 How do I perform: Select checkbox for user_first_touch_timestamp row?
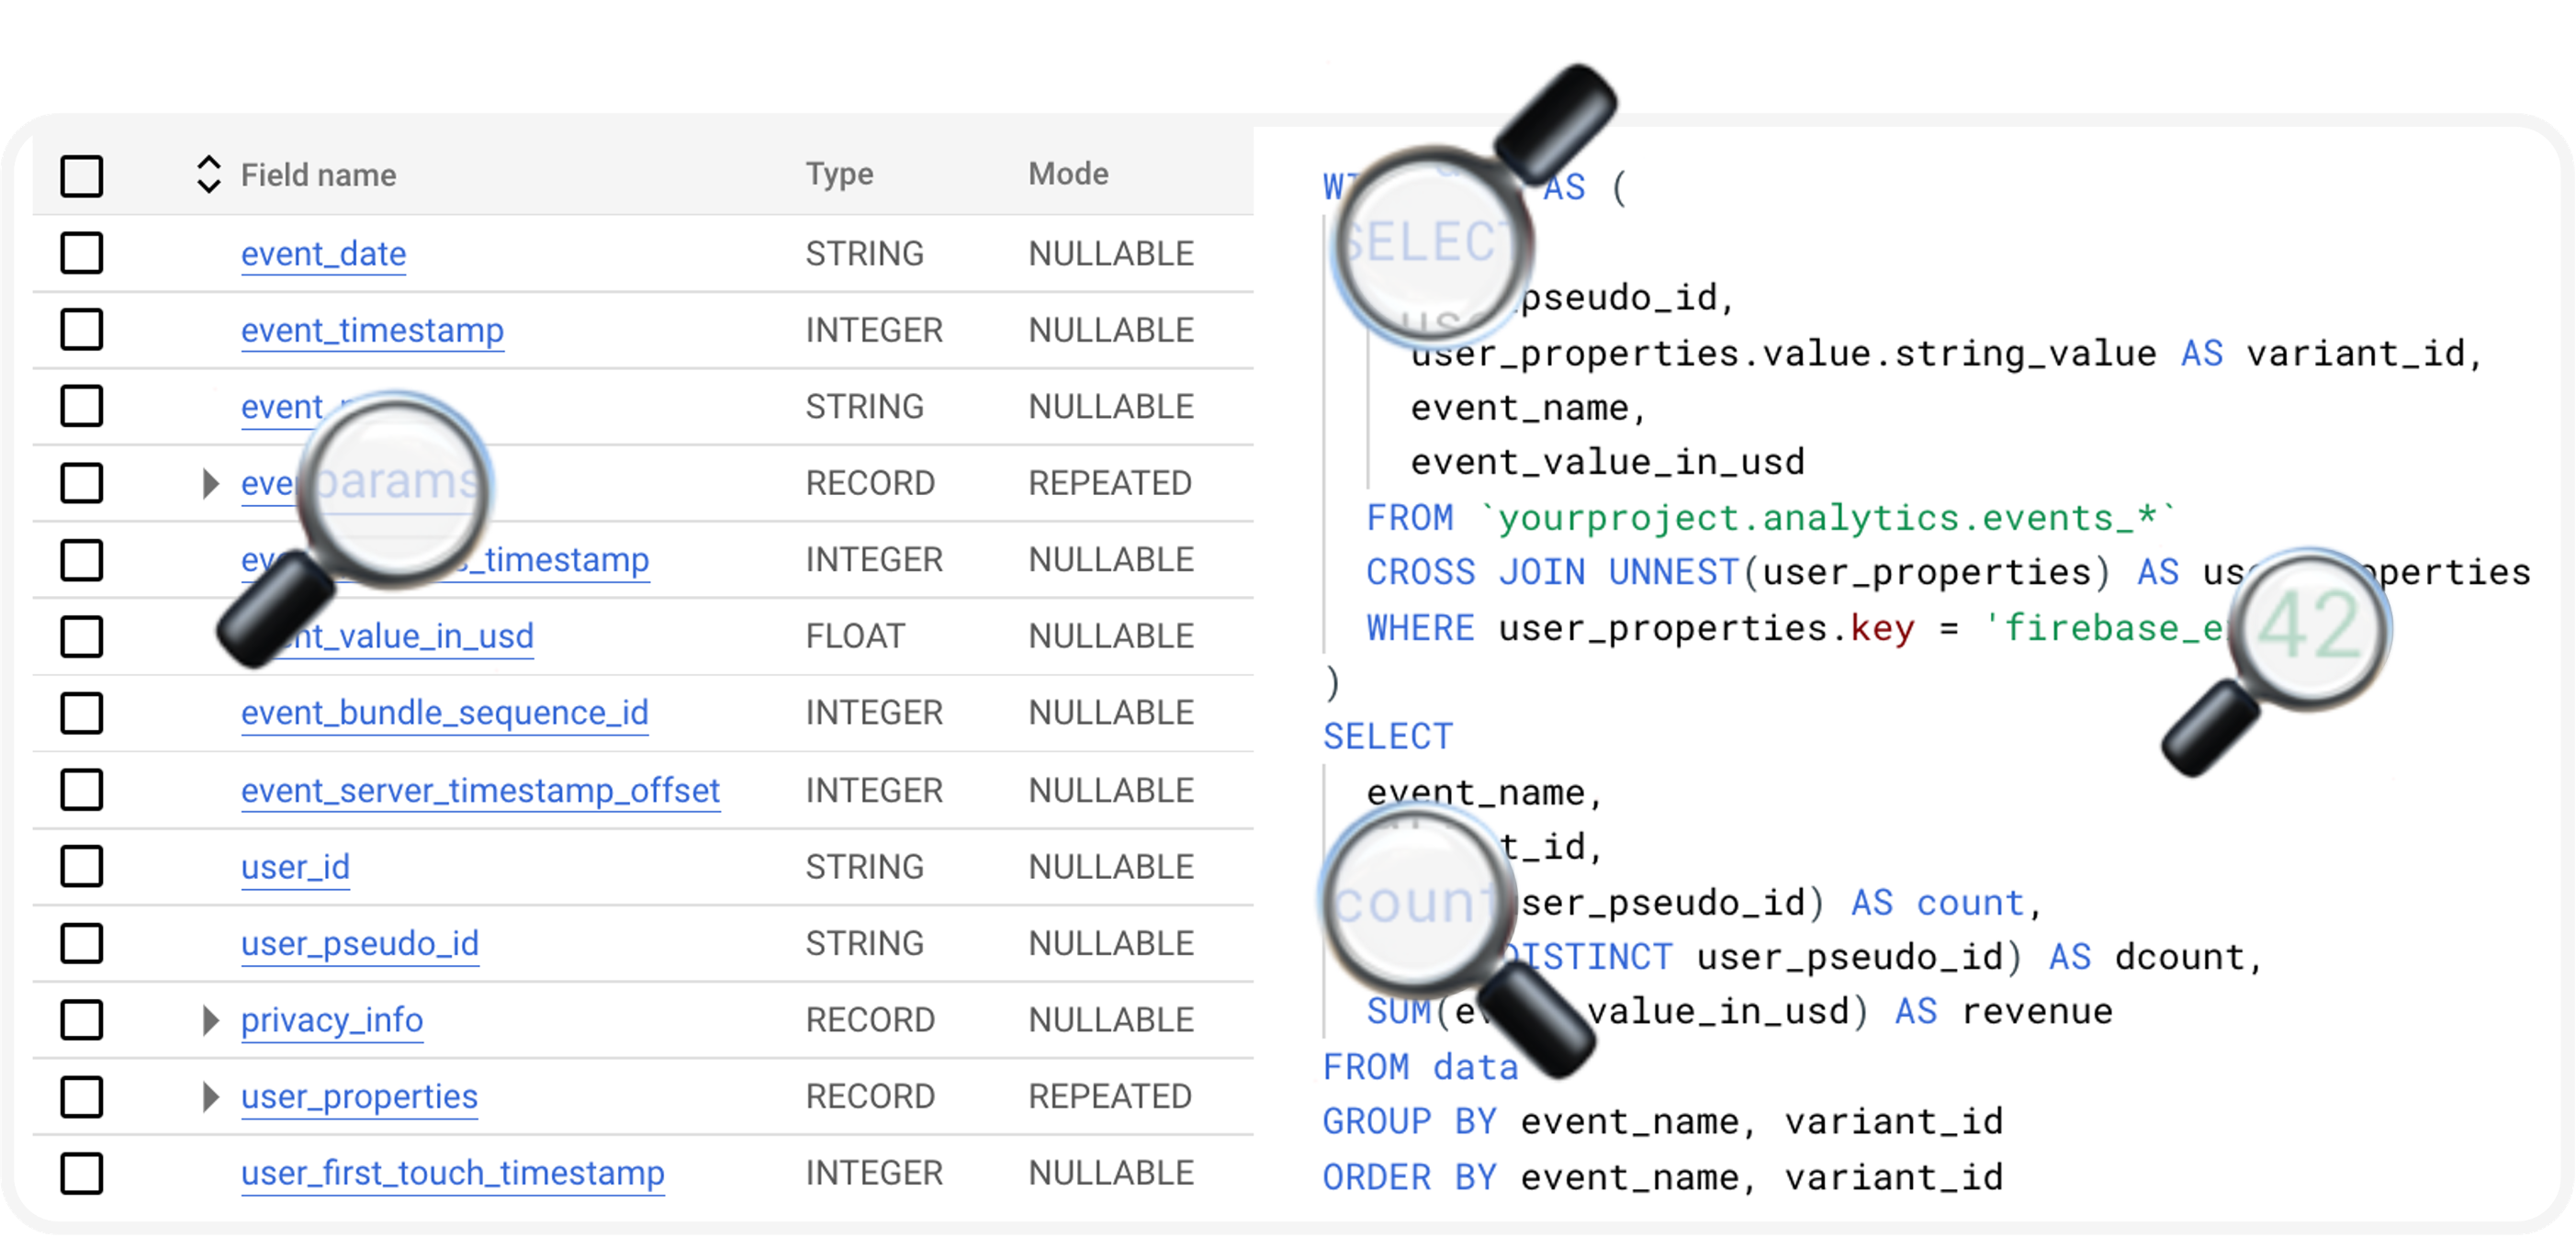pos(82,1173)
